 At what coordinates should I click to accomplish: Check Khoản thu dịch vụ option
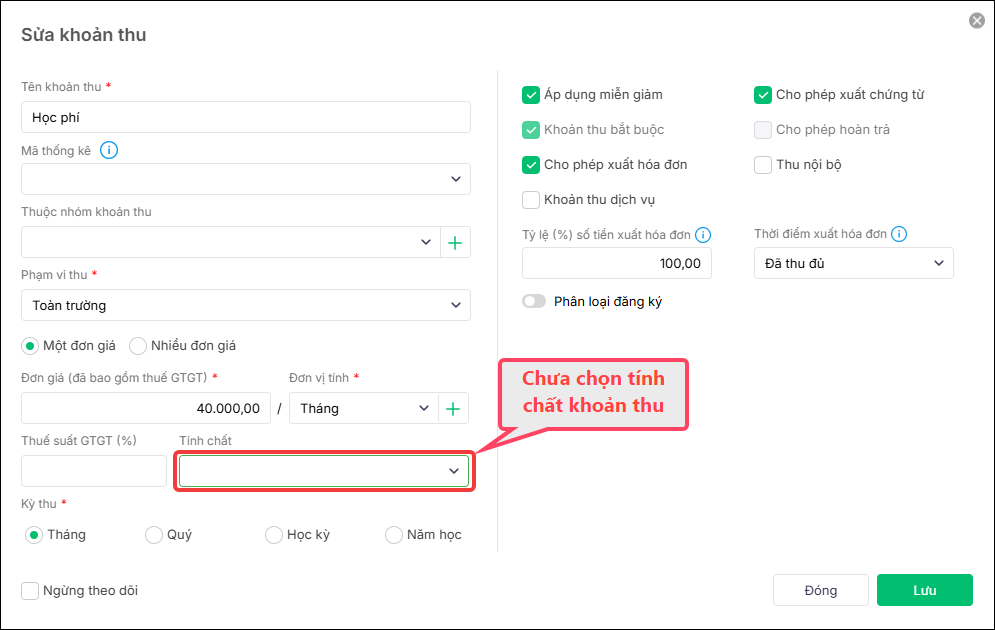point(530,200)
